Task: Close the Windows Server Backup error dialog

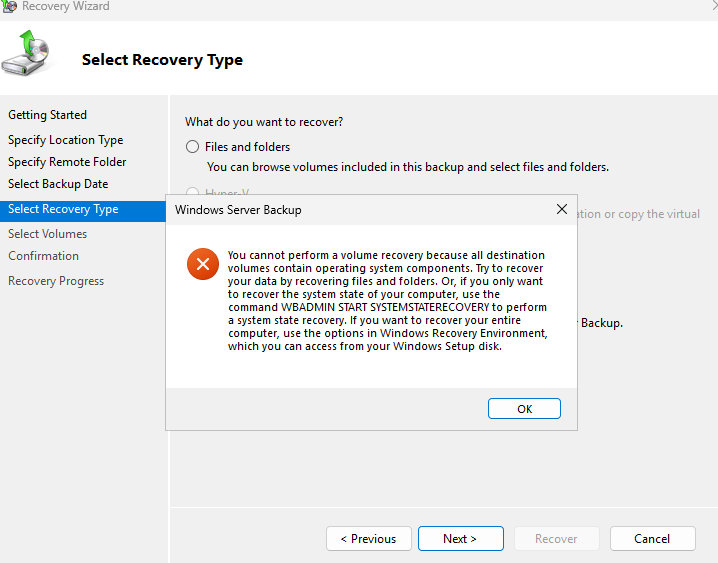Action: click(x=561, y=209)
